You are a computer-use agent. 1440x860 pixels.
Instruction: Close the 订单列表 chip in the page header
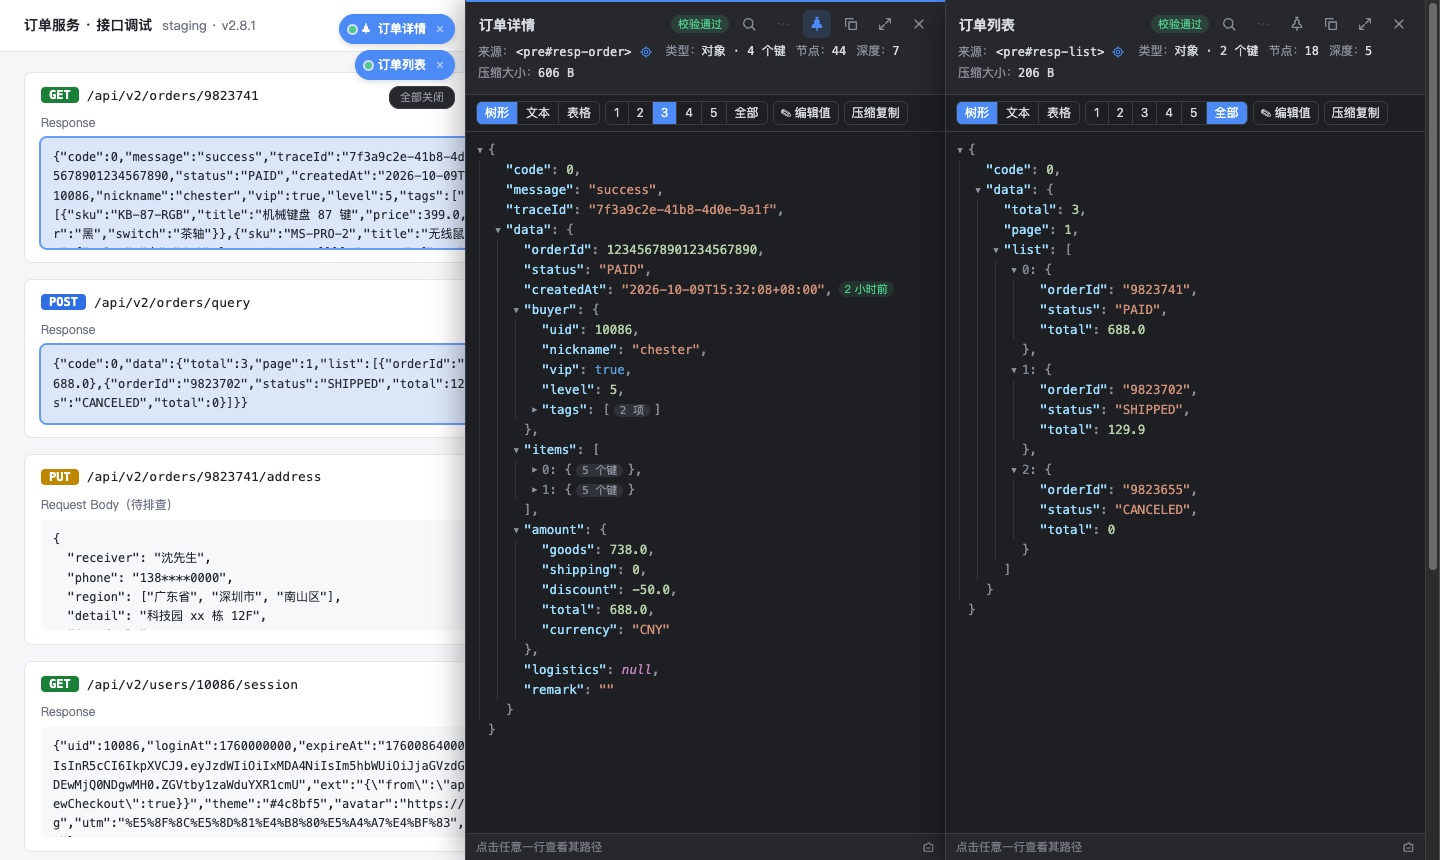[x=440, y=65]
